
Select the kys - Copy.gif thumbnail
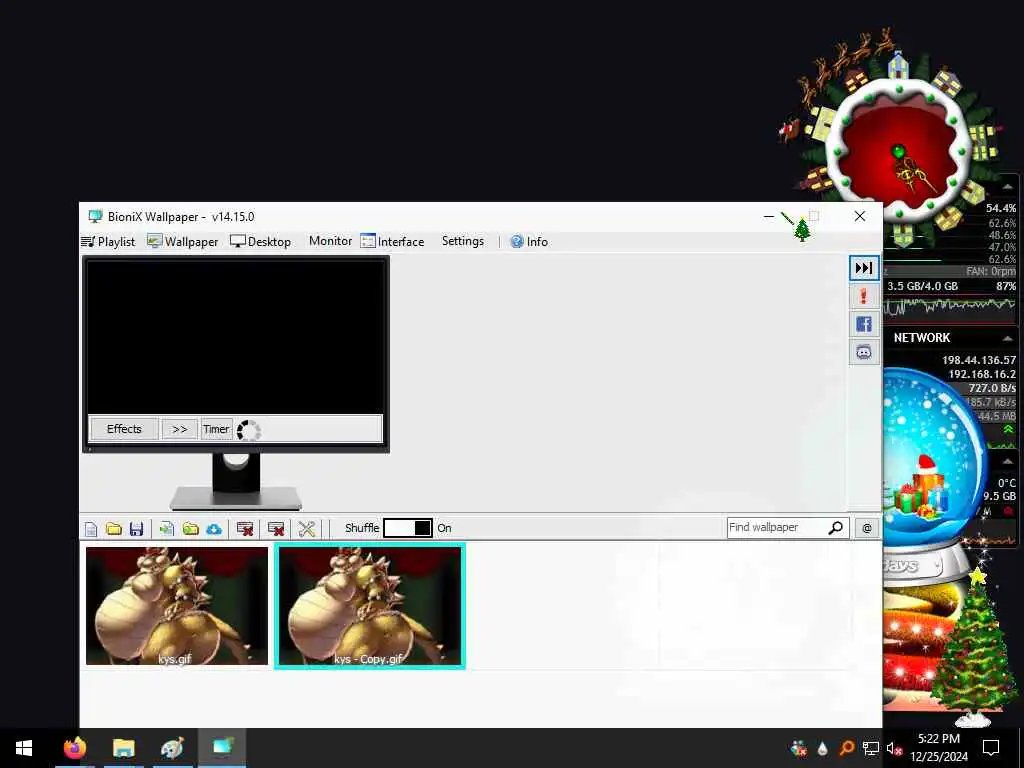tap(370, 606)
